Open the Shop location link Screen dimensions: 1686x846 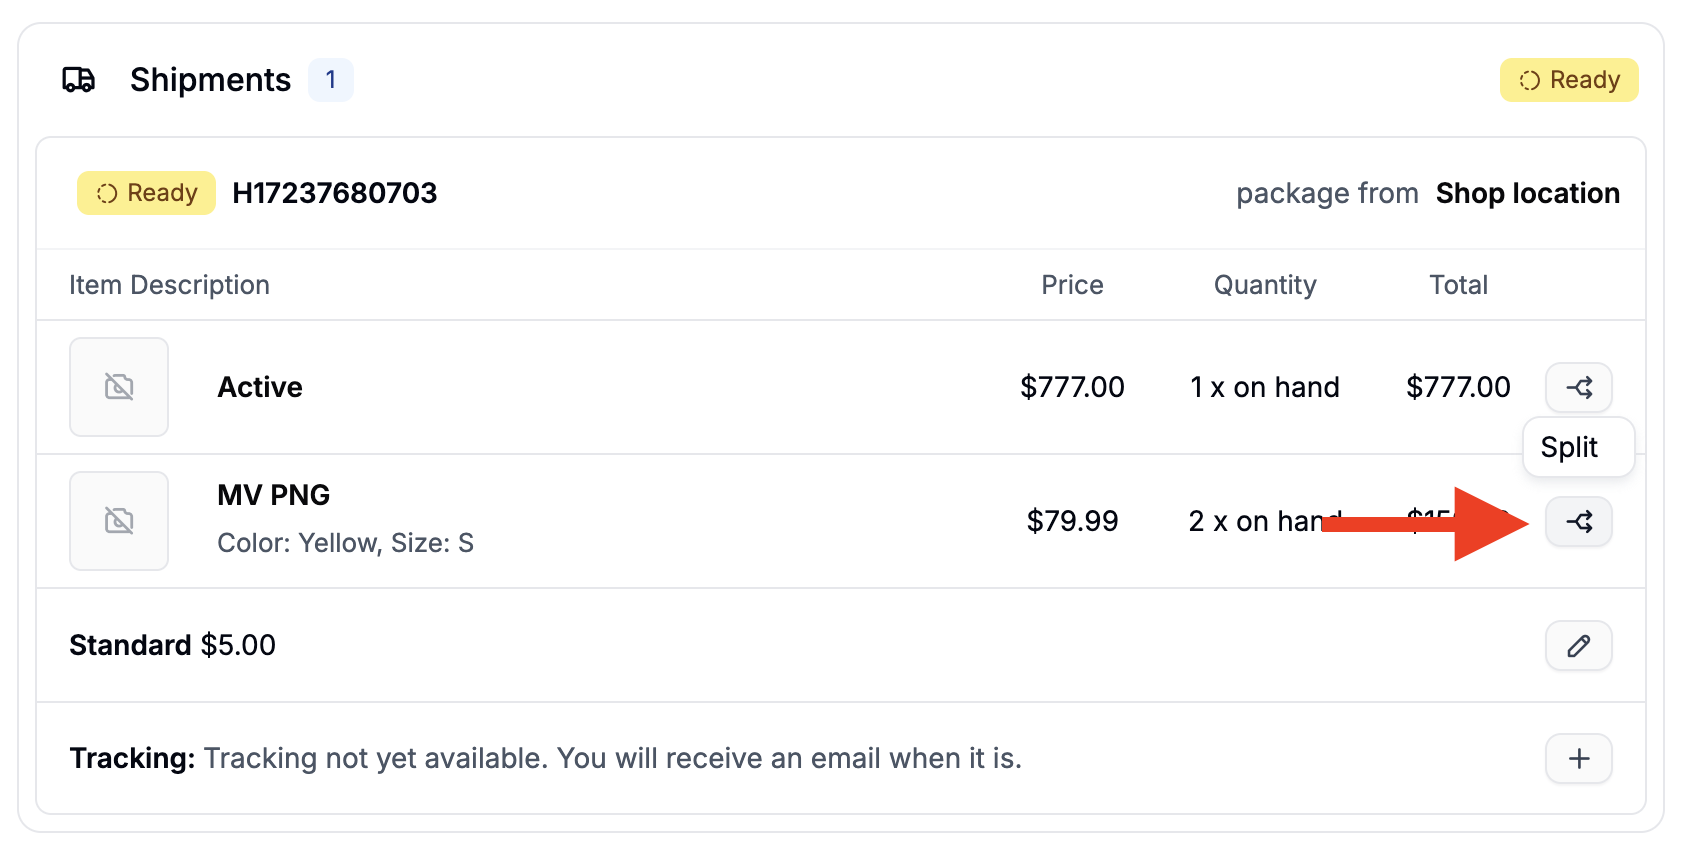pos(1528,193)
